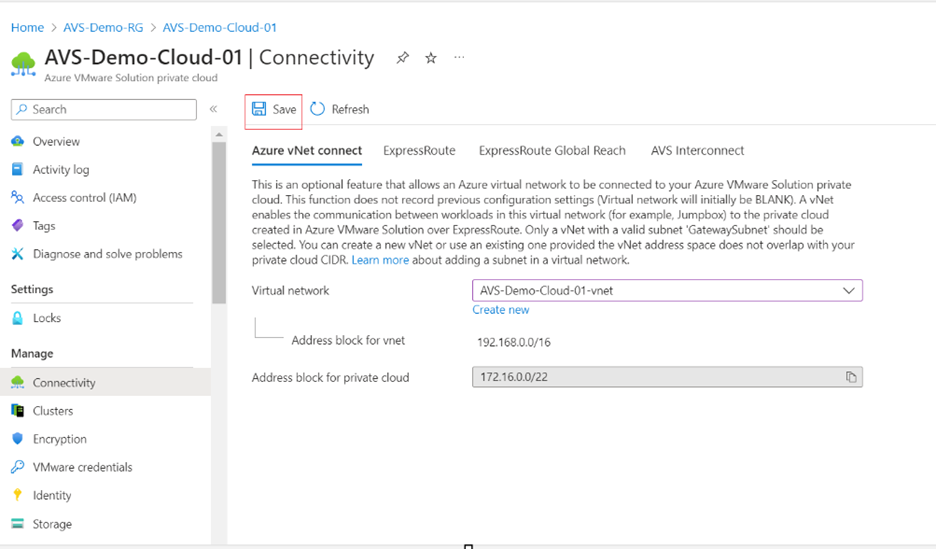Screen dimensions: 936x549
Task: Click the Connectivity green cloud icon
Action: click(17, 383)
